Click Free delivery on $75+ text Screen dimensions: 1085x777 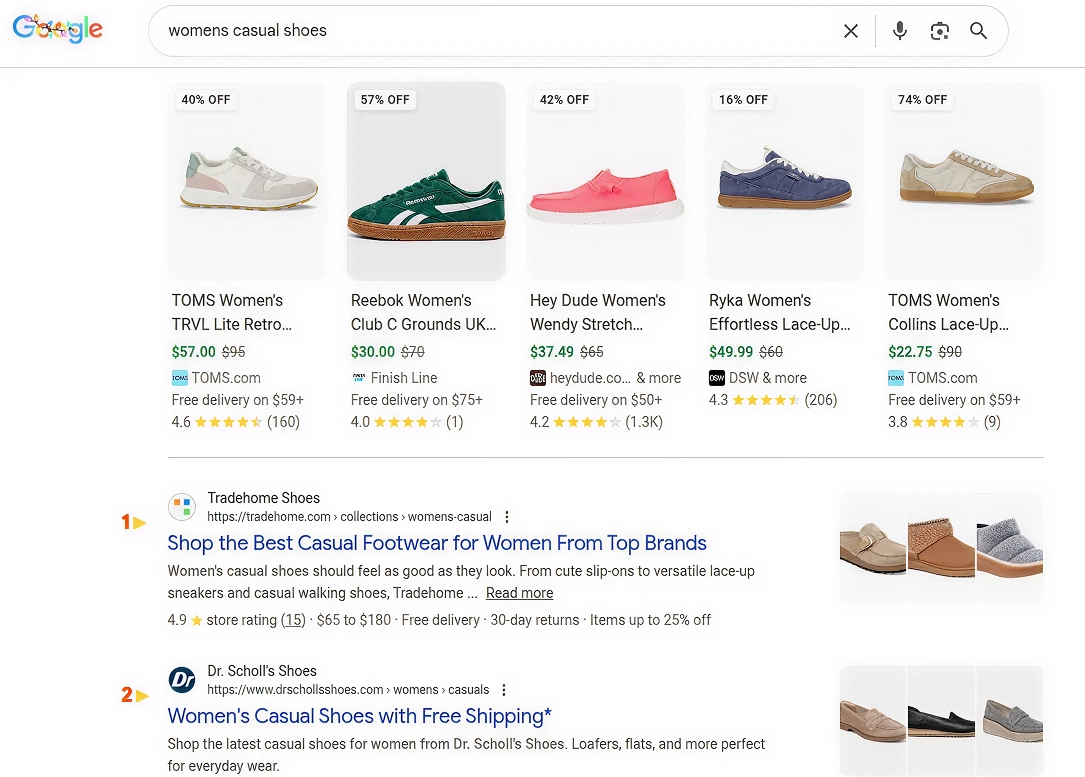(x=417, y=400)
